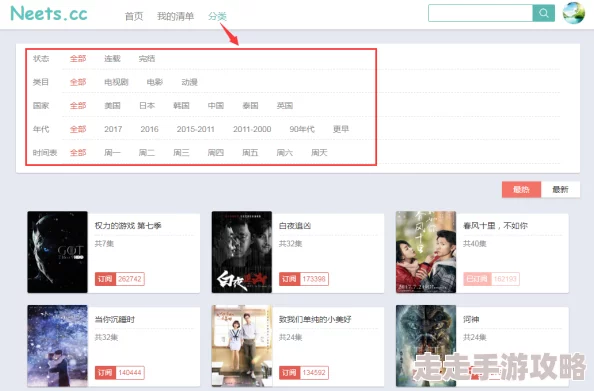Subscribe to 致我们单纯的小美好 via 订阅
This screenshot has width=594, height=391.
tap(289, 372)
